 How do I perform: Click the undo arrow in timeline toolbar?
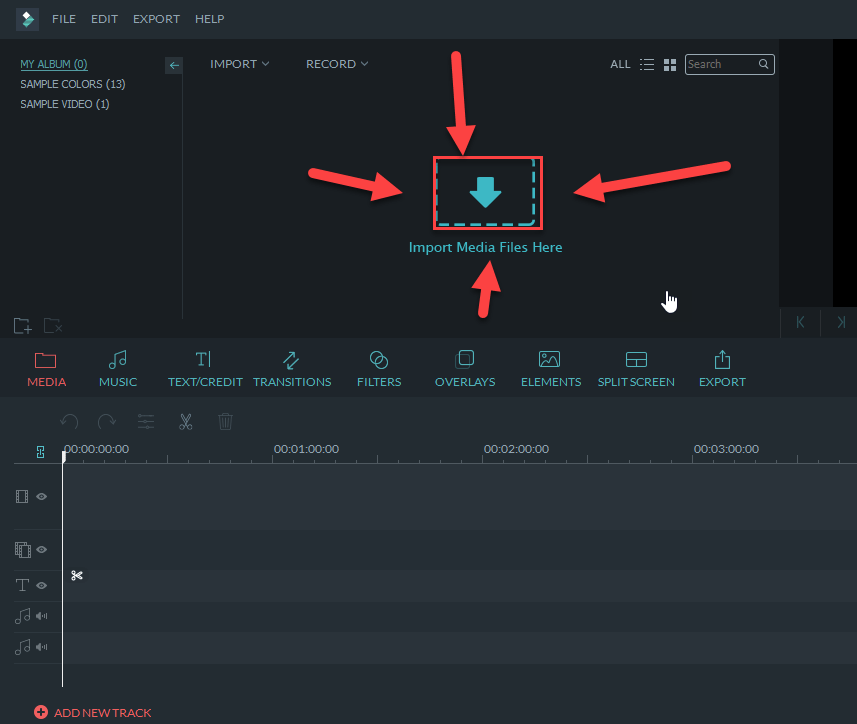[69, 422]
